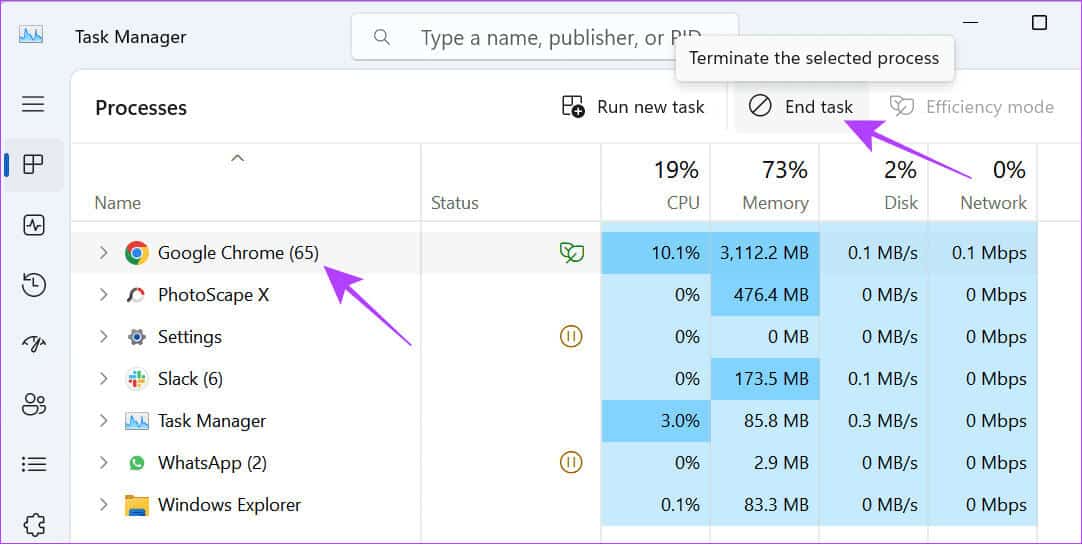Open Startup apps page from sidebar
This screenshot has height=545, width=1082.
pyautogui.click(x=33, y=344)
